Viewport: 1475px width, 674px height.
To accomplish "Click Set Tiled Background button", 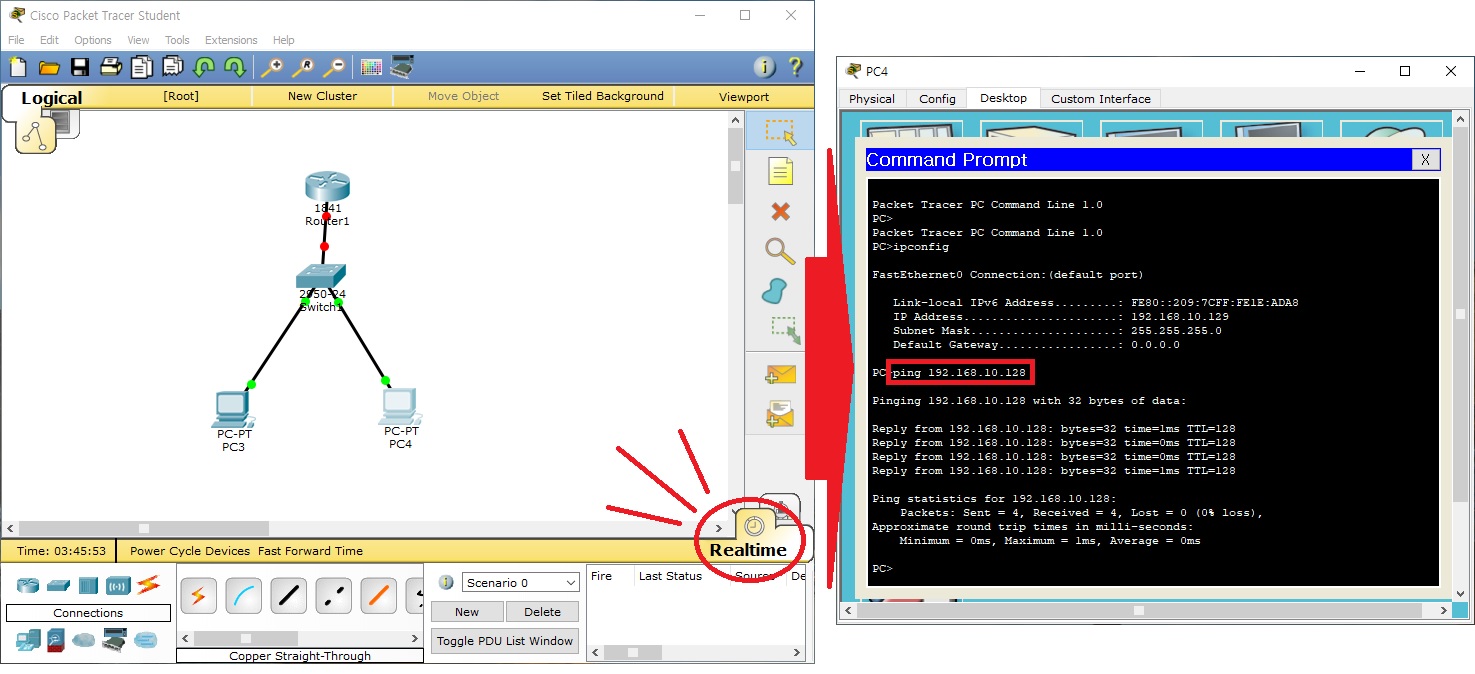I will (603, 96).
